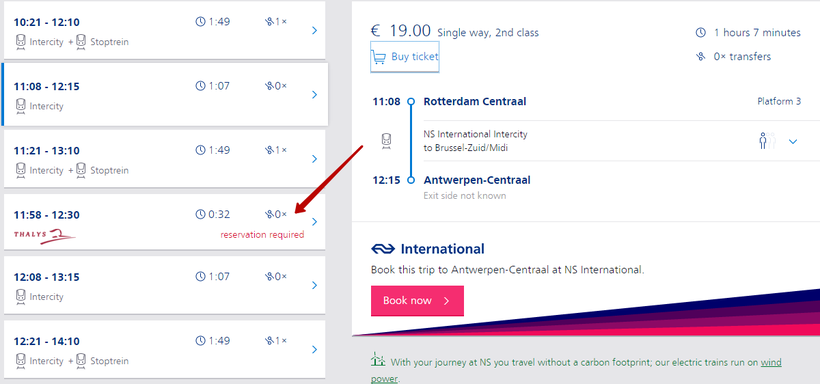Screen dimensions: 820x384
Task: Expand the NS International Intercity leg details chevron
Action: pyautogui.click(x=793, y=141)
